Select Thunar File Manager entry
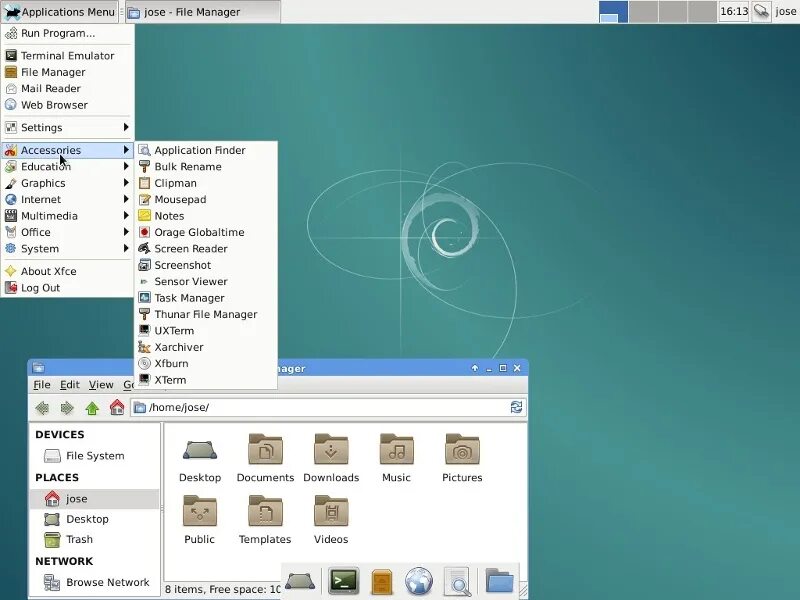The image size is (800, 600). coord(206,314)
